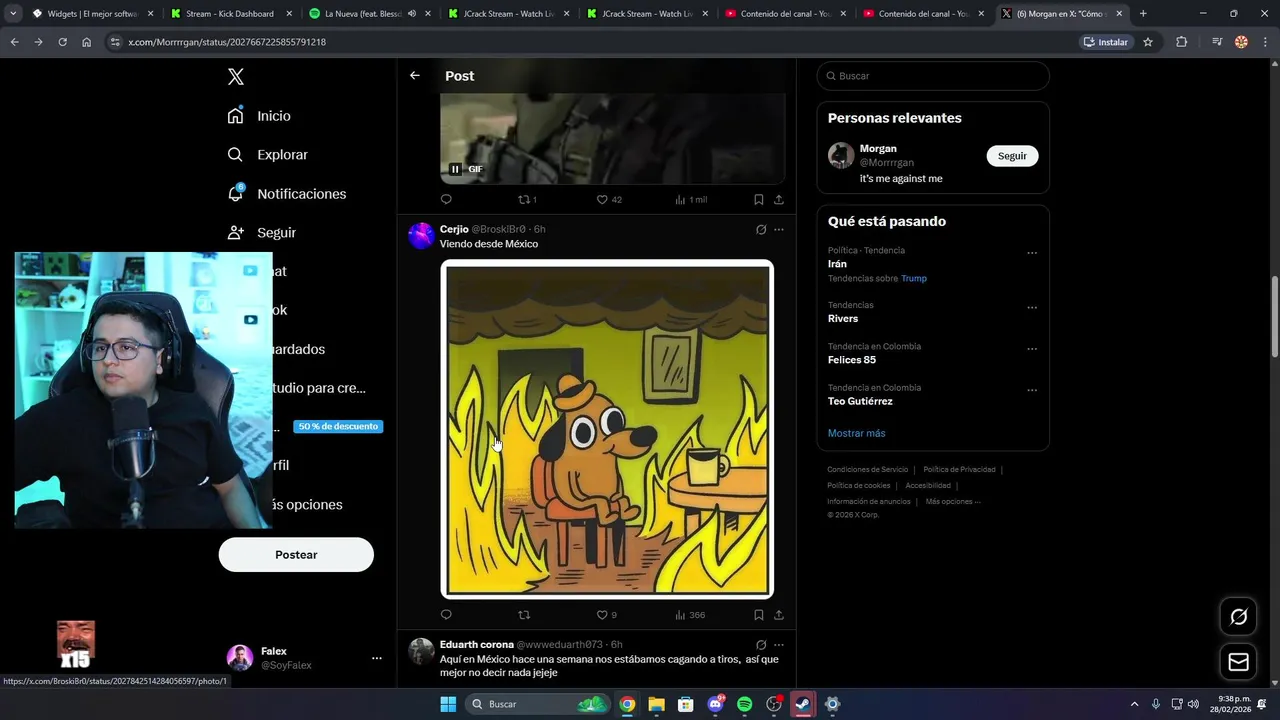Open the floating Grok button
Viewport: 1280px width, 720px height.
click(x=1238, y=617)
